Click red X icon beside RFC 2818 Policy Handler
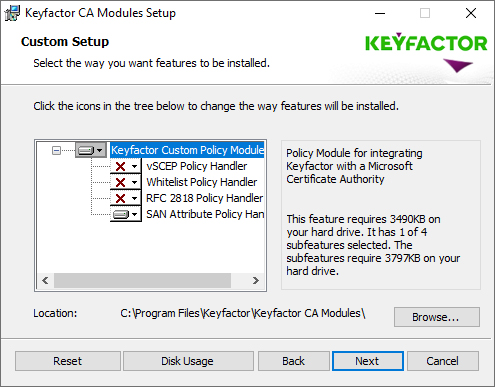495x387 pixels. tap(126, 198)
